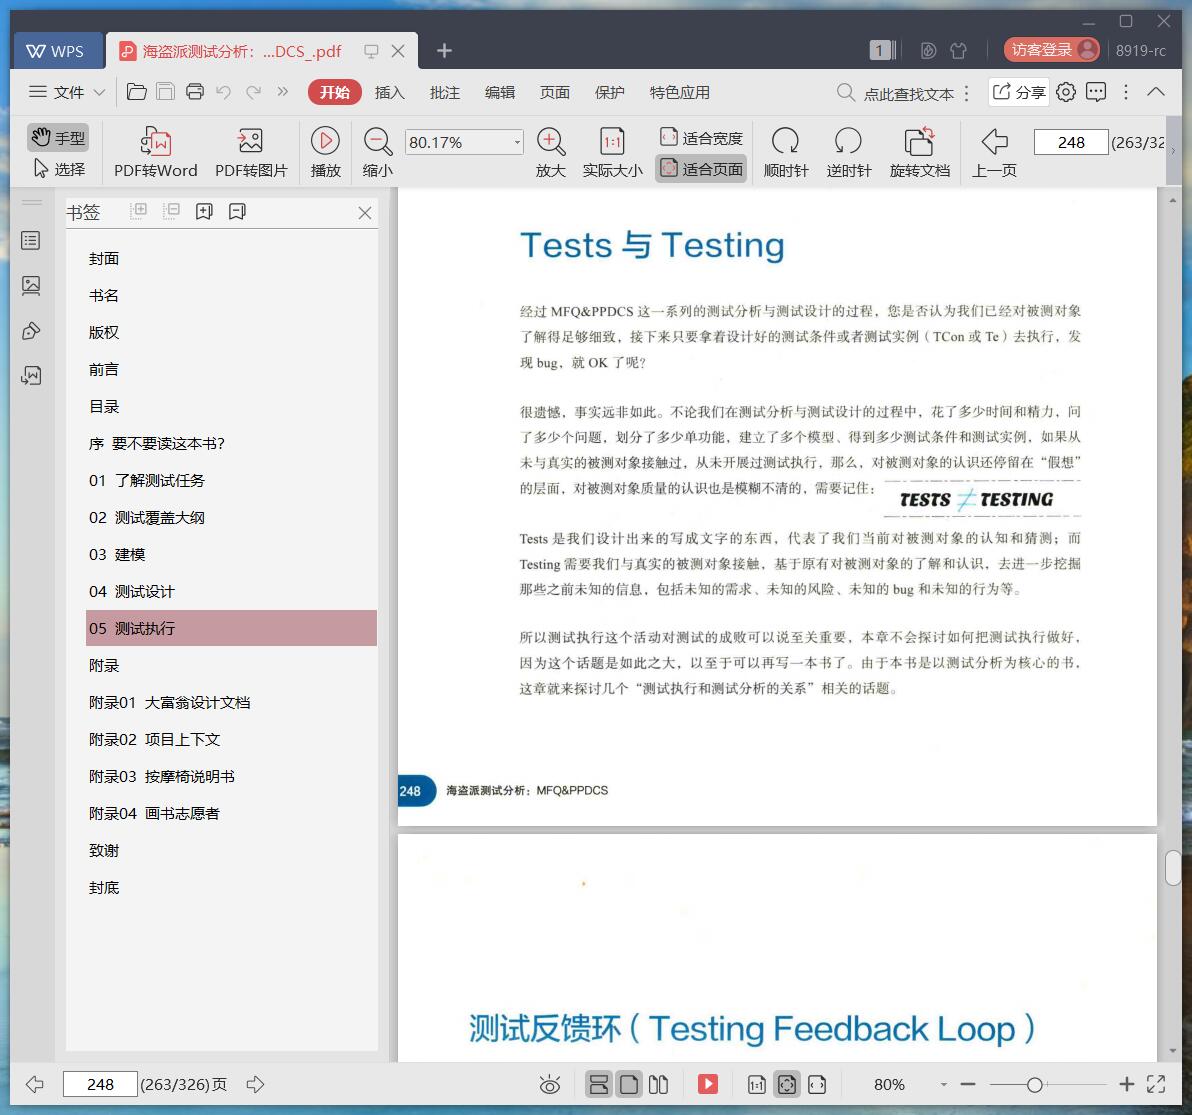Add a new bookmark

point(204,211)
